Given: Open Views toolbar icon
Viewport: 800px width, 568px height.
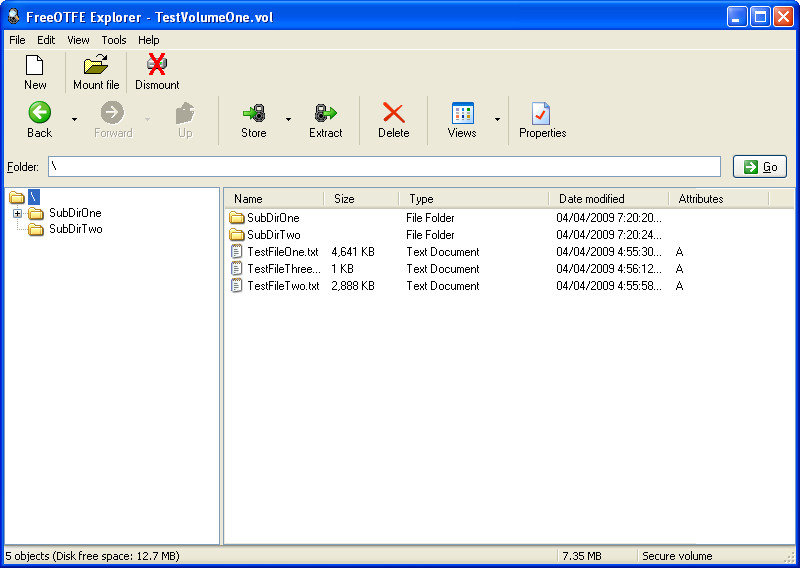Looking at the screenshot, I should click(x=462, y=113).
